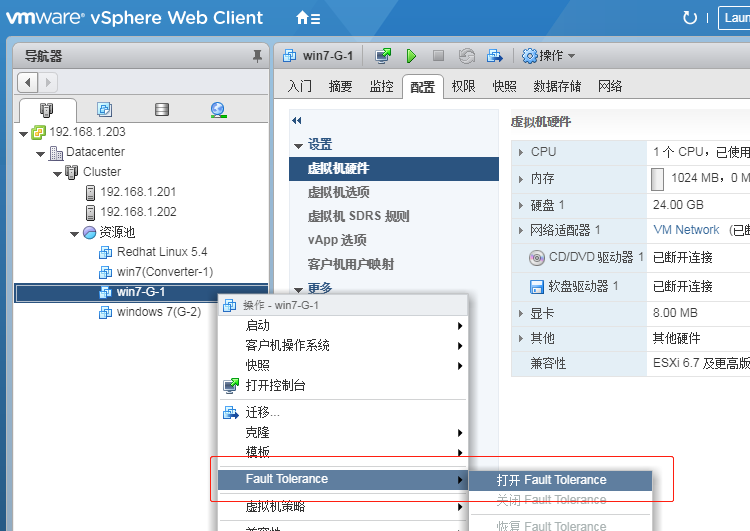Switch to VMs and Templates view icon
750x531 pixels.
[x=104, y=110]
